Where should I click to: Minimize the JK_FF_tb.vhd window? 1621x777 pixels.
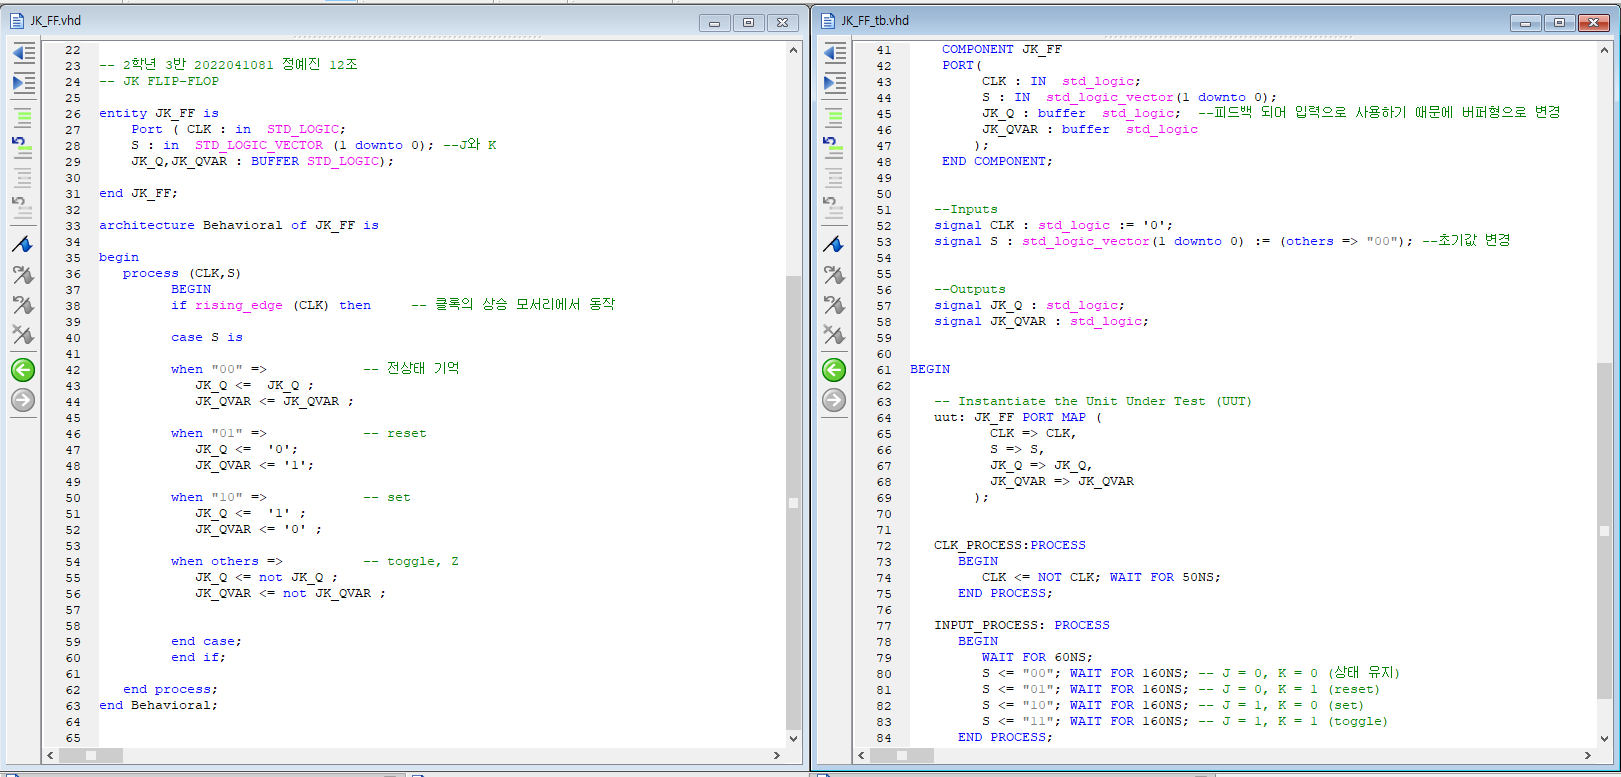point(1525,22)
